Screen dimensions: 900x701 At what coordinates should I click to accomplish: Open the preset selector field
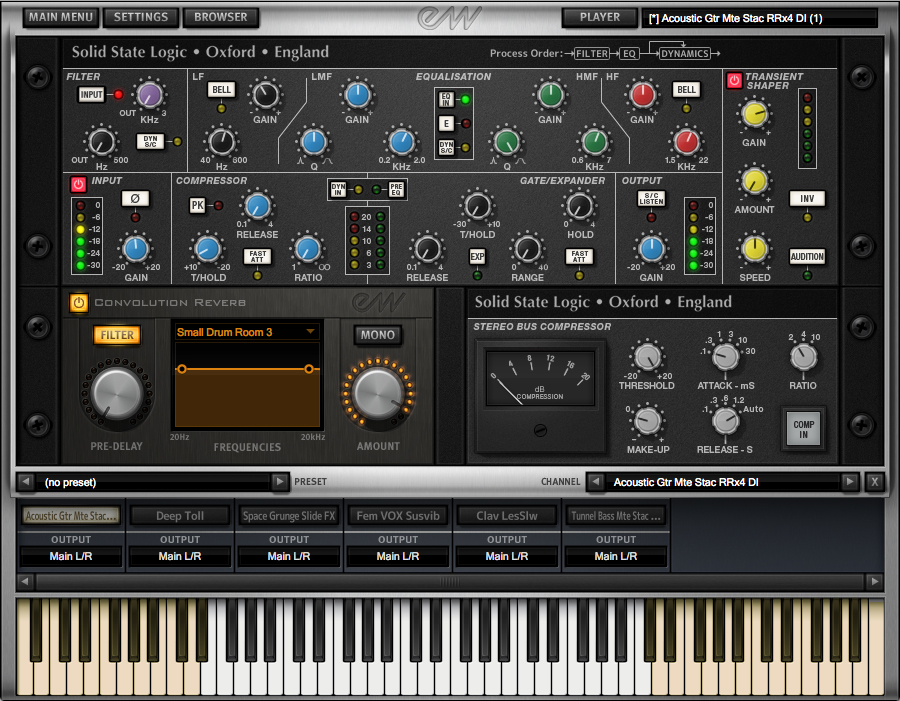(x=153, y=482)
